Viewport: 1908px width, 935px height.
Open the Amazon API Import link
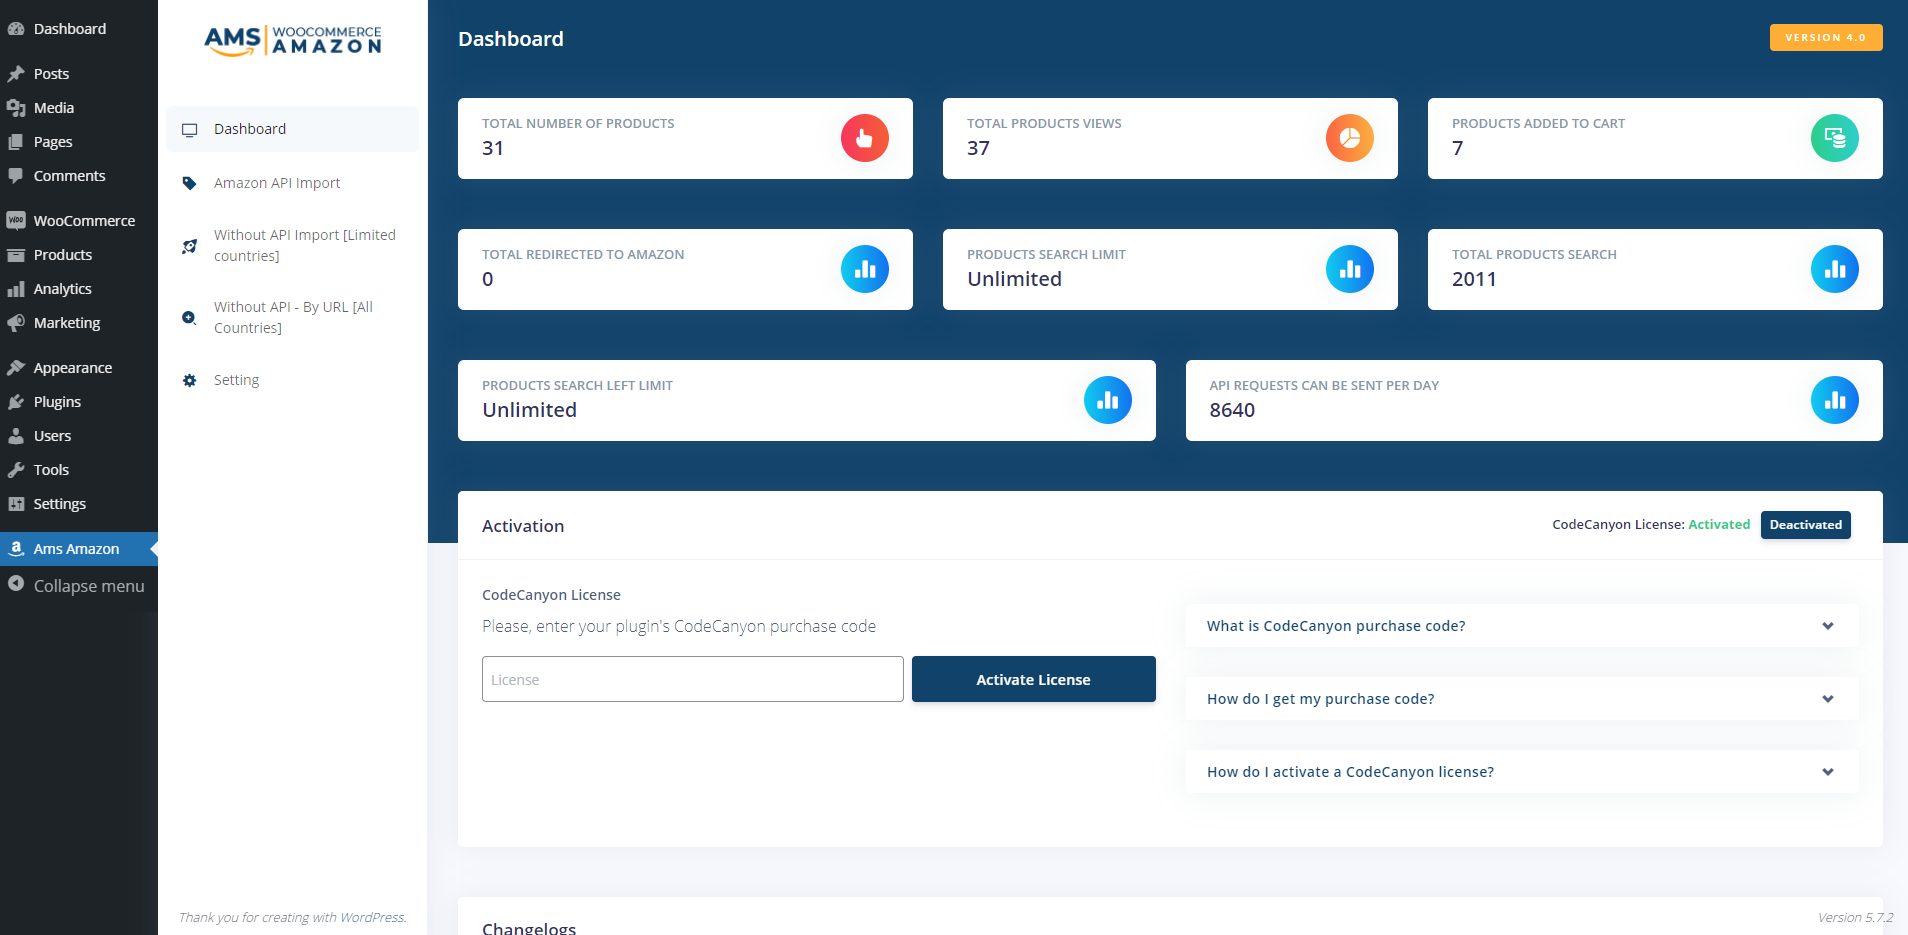tap(277, 183)
